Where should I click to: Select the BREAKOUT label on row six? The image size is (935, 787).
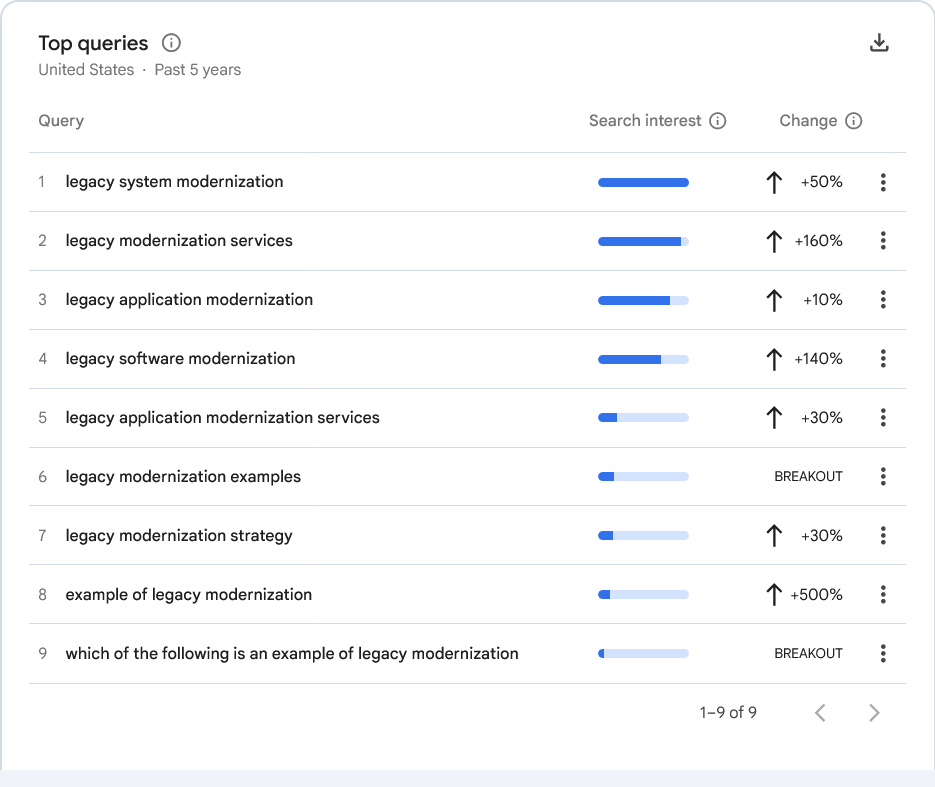coord(808,477)
